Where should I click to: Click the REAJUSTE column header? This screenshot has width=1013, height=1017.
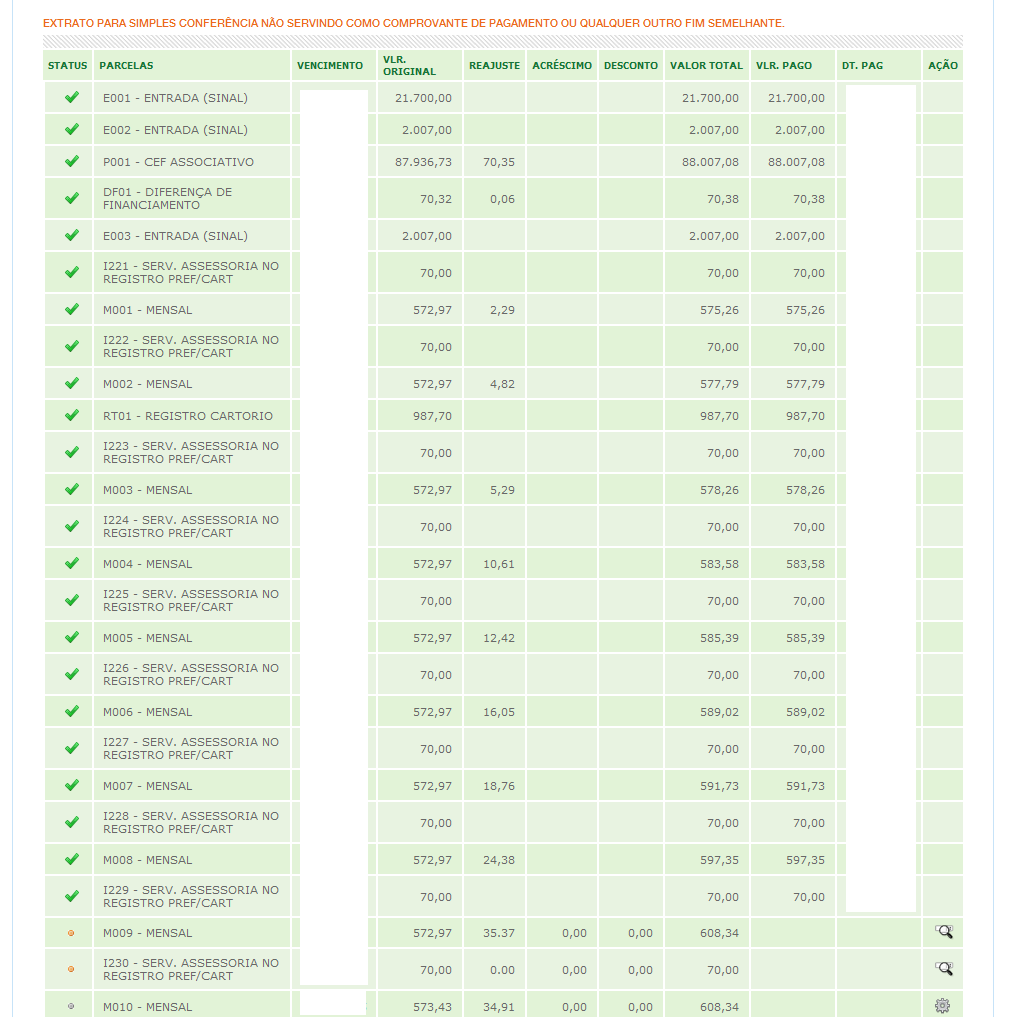494,66
